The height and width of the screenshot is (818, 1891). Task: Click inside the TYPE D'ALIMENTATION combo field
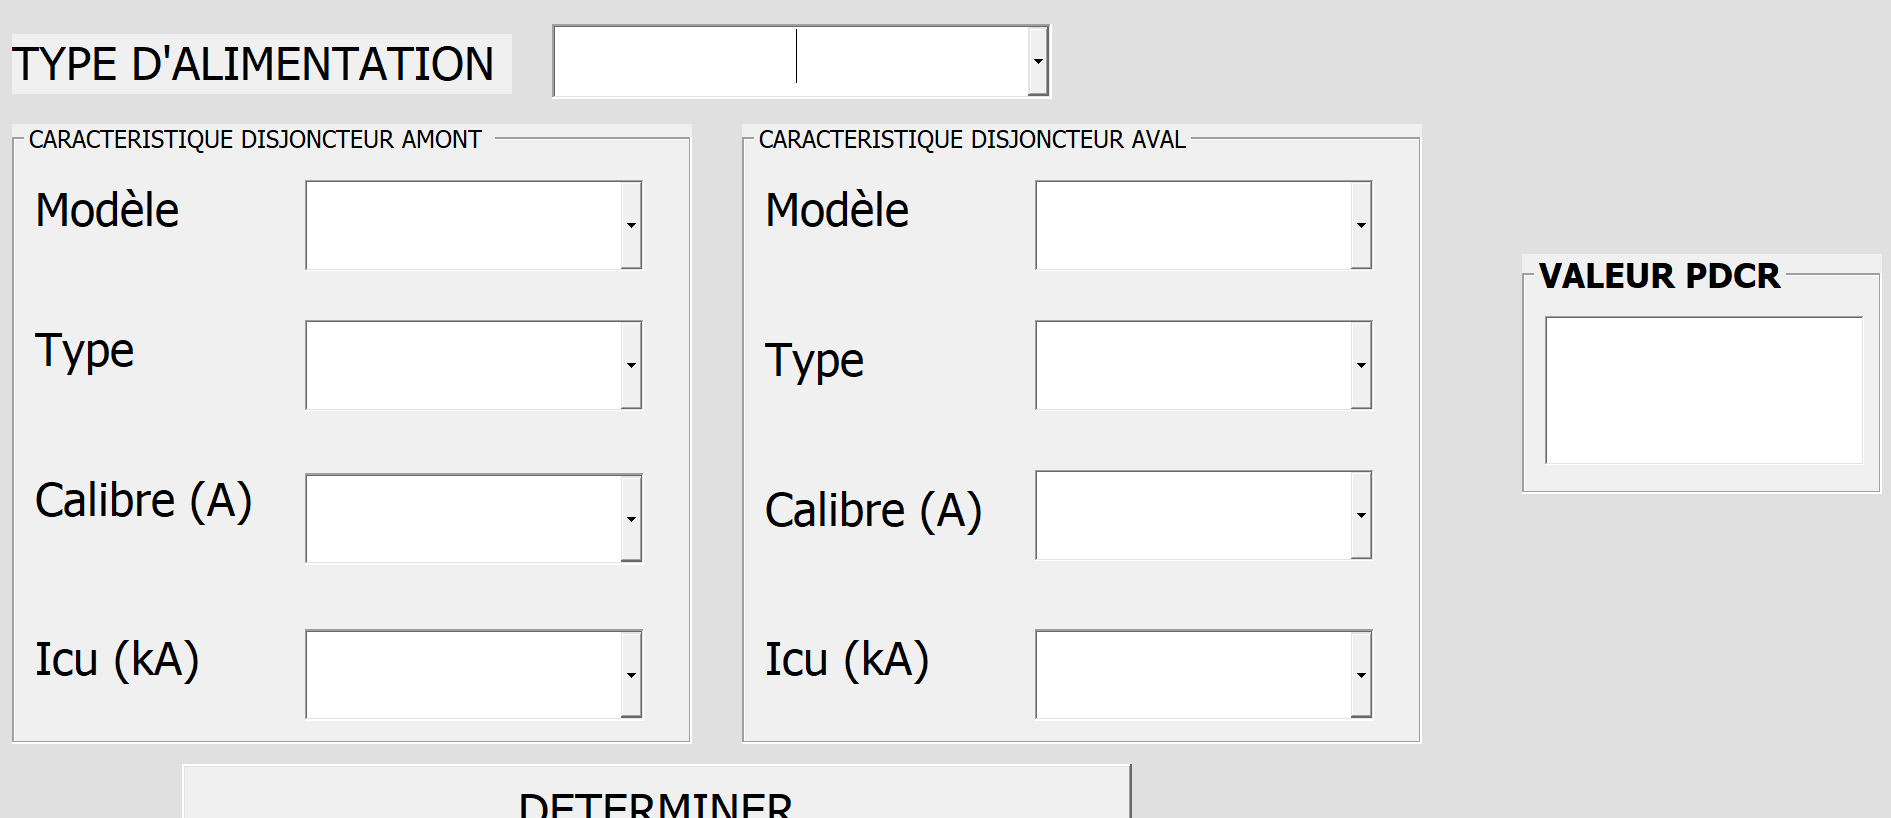tap(790, 61)
